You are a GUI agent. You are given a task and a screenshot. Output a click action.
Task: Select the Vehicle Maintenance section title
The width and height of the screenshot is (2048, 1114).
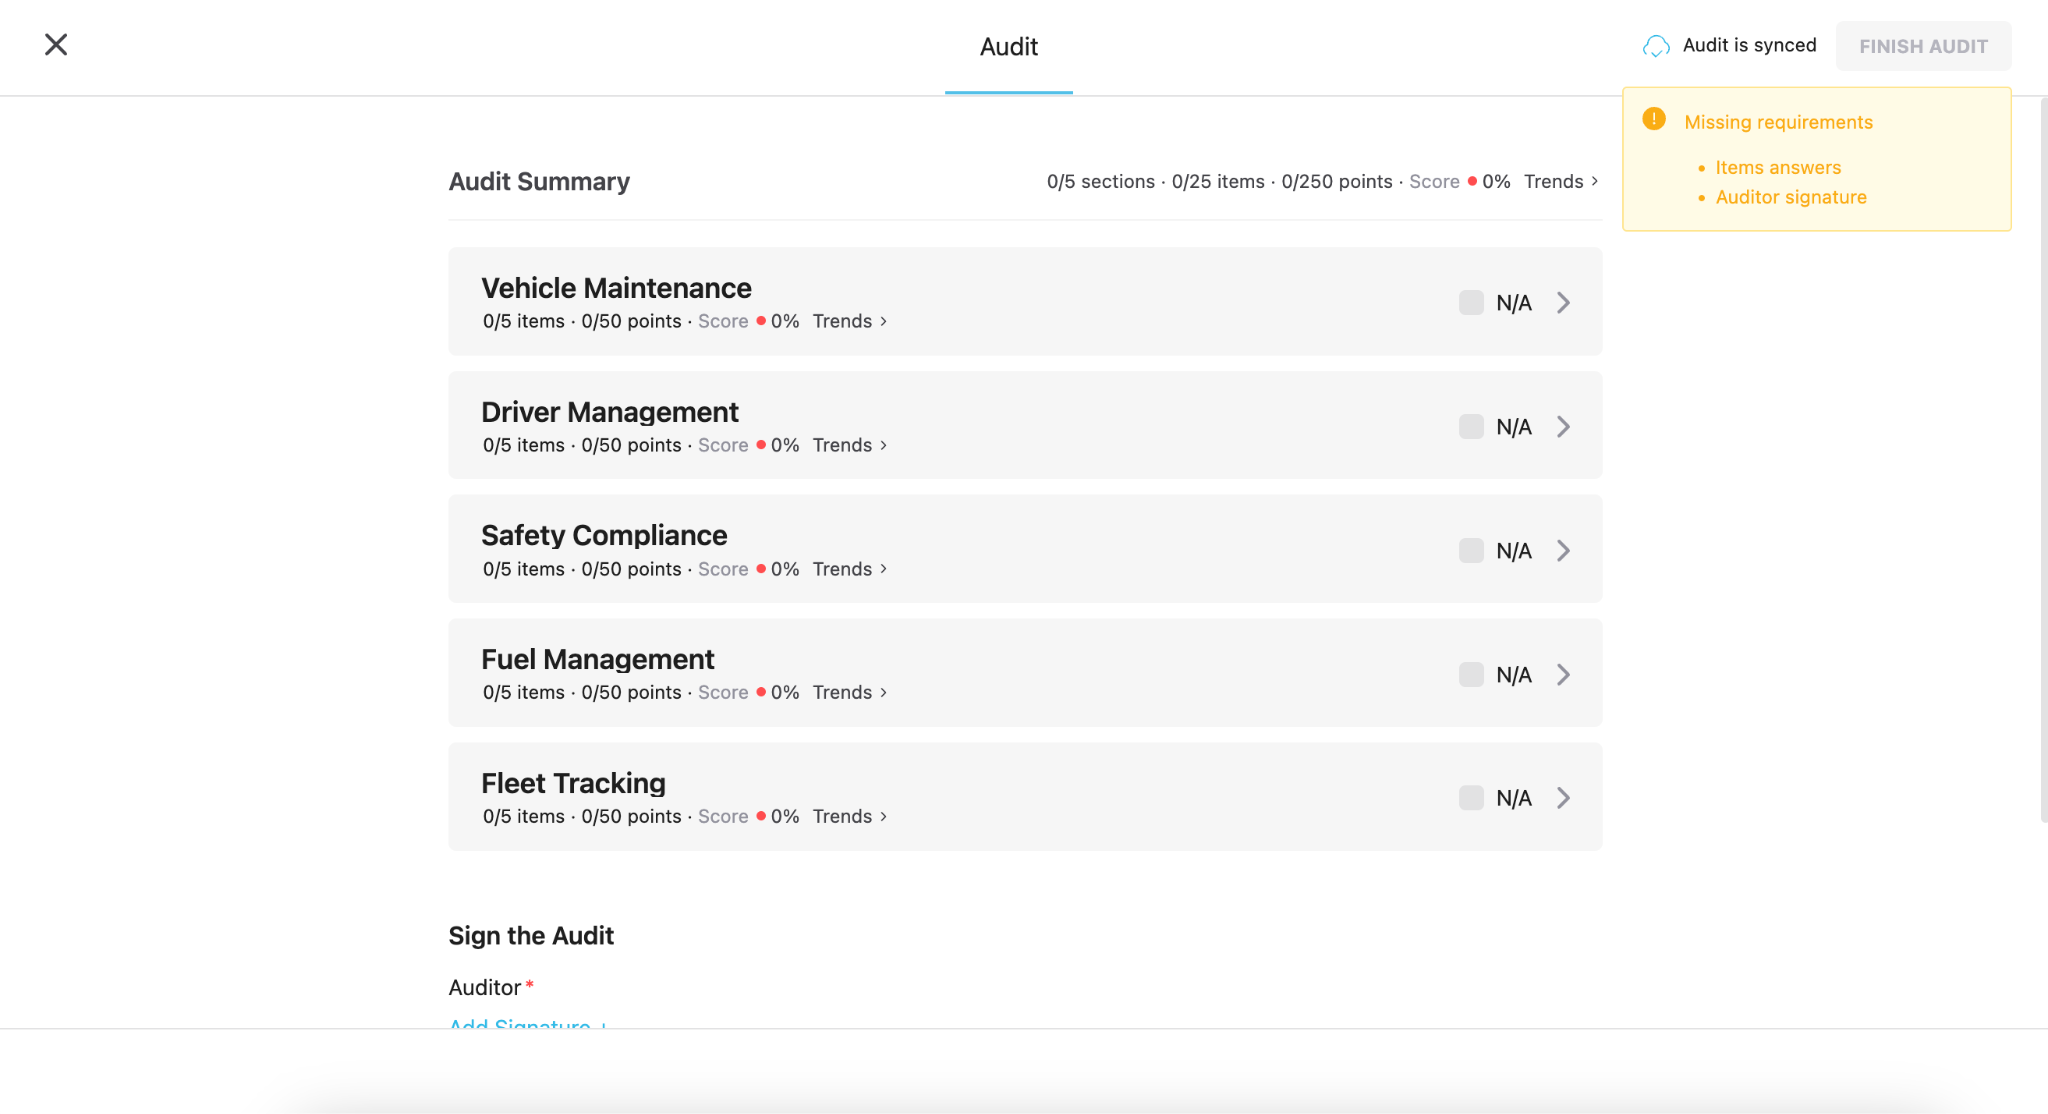pyautogui.click(x=616, y=288)
